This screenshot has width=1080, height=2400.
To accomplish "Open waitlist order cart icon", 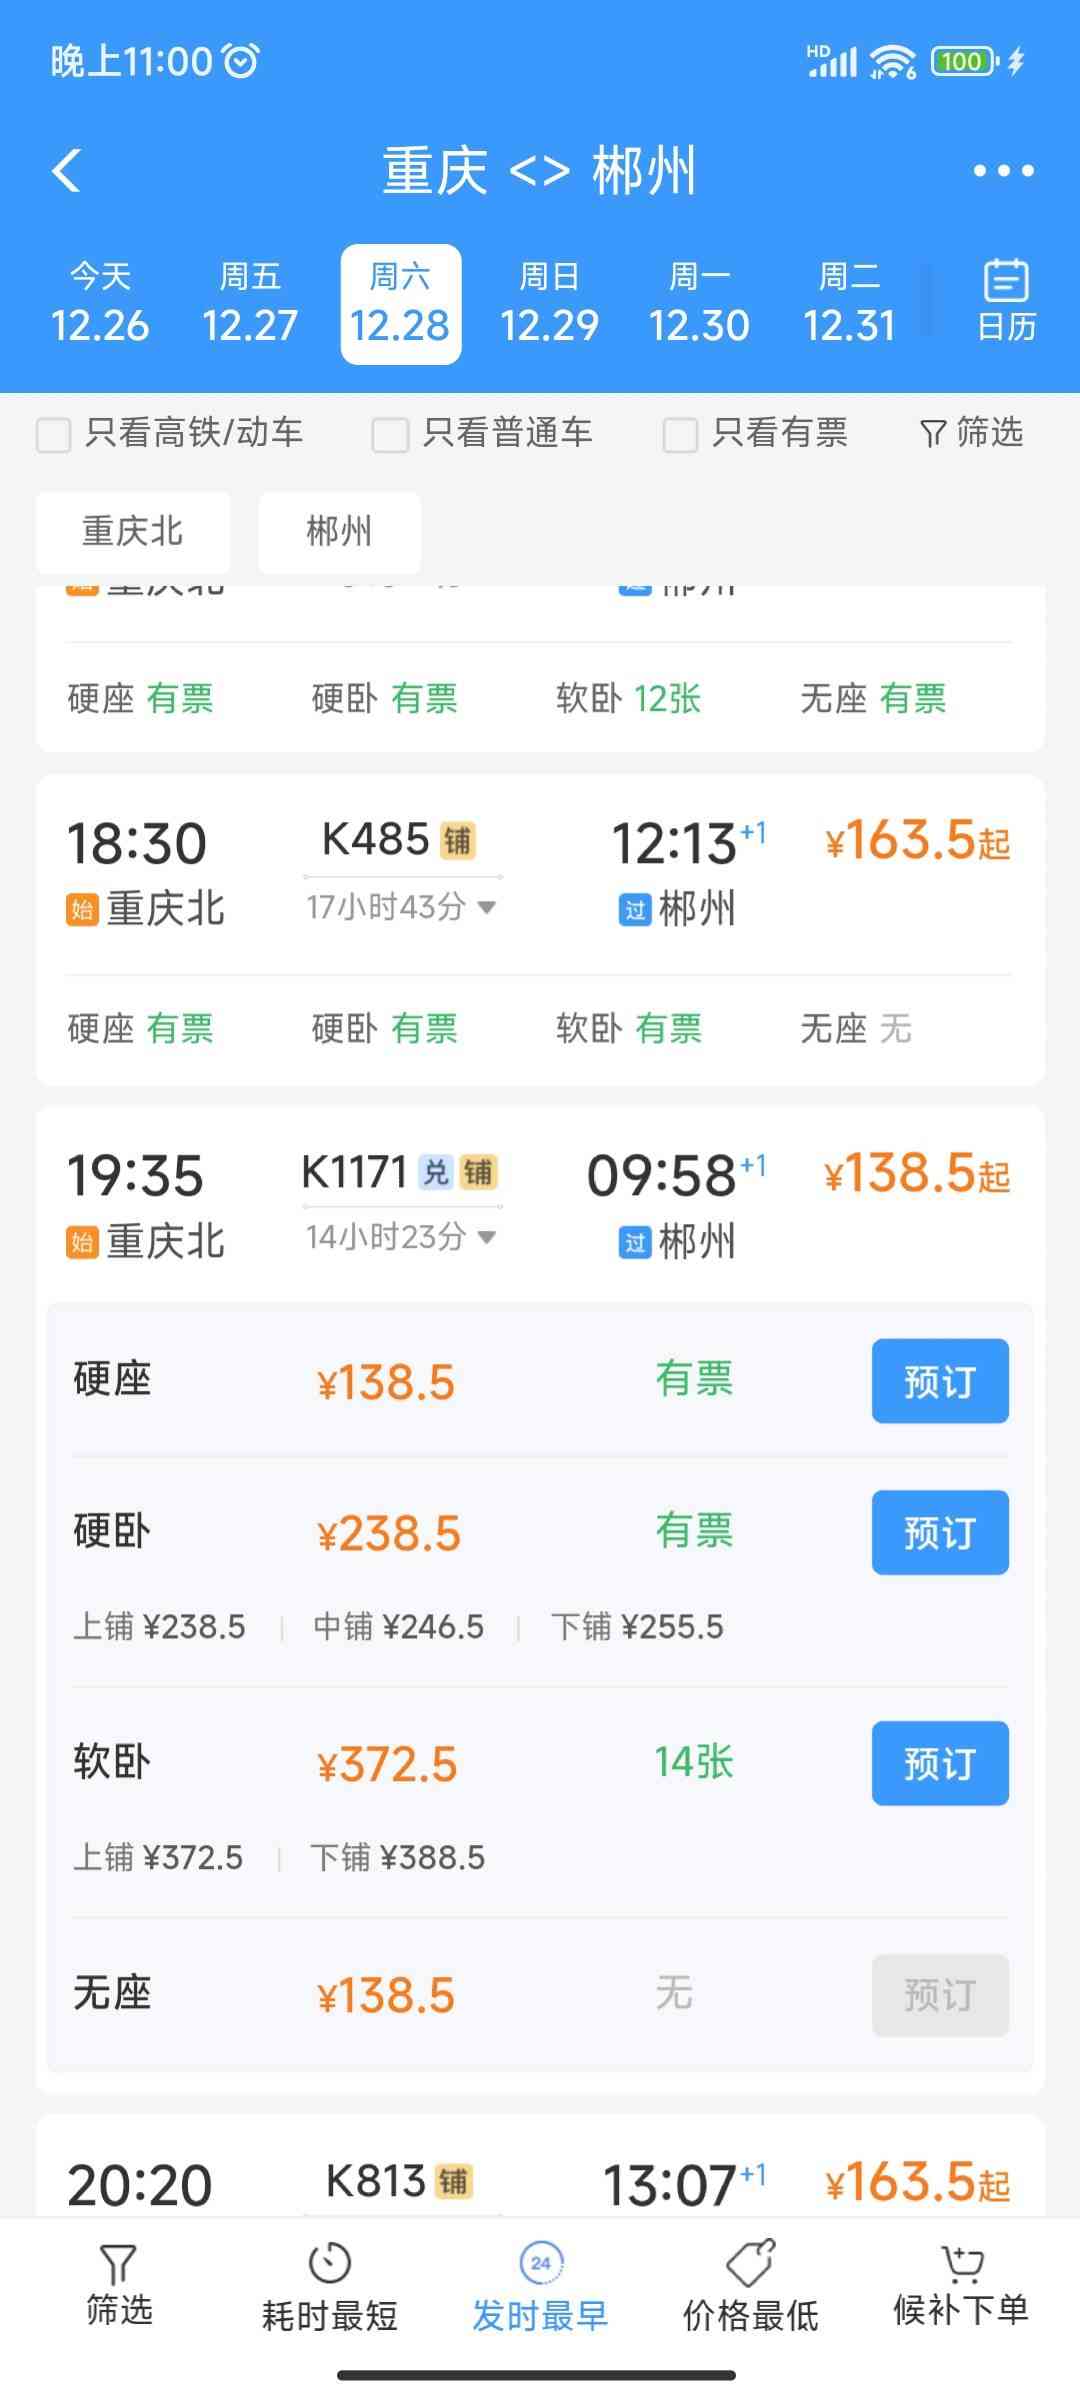I will (x=961, y=2263).
